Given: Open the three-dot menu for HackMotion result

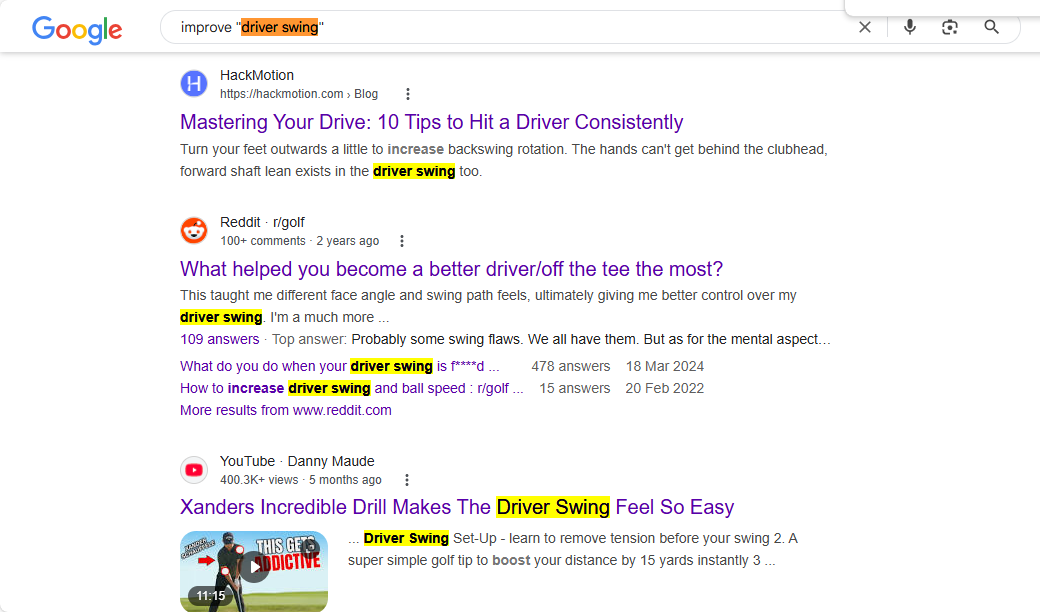Looking at the screenshot, I should click(x=408, y=93).
